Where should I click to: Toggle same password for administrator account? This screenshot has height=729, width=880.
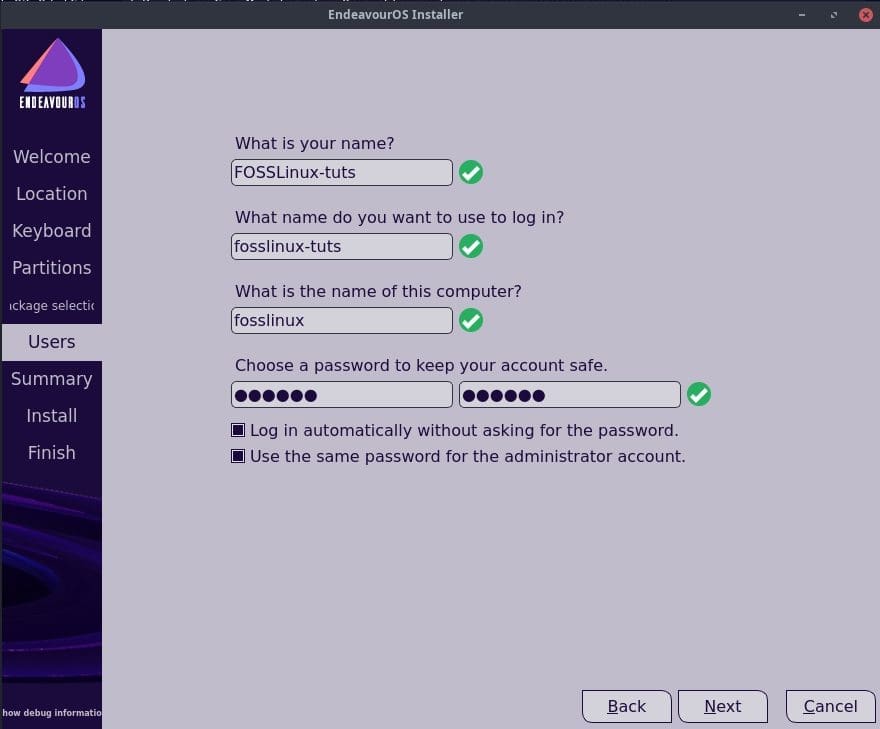click(238, 456)
